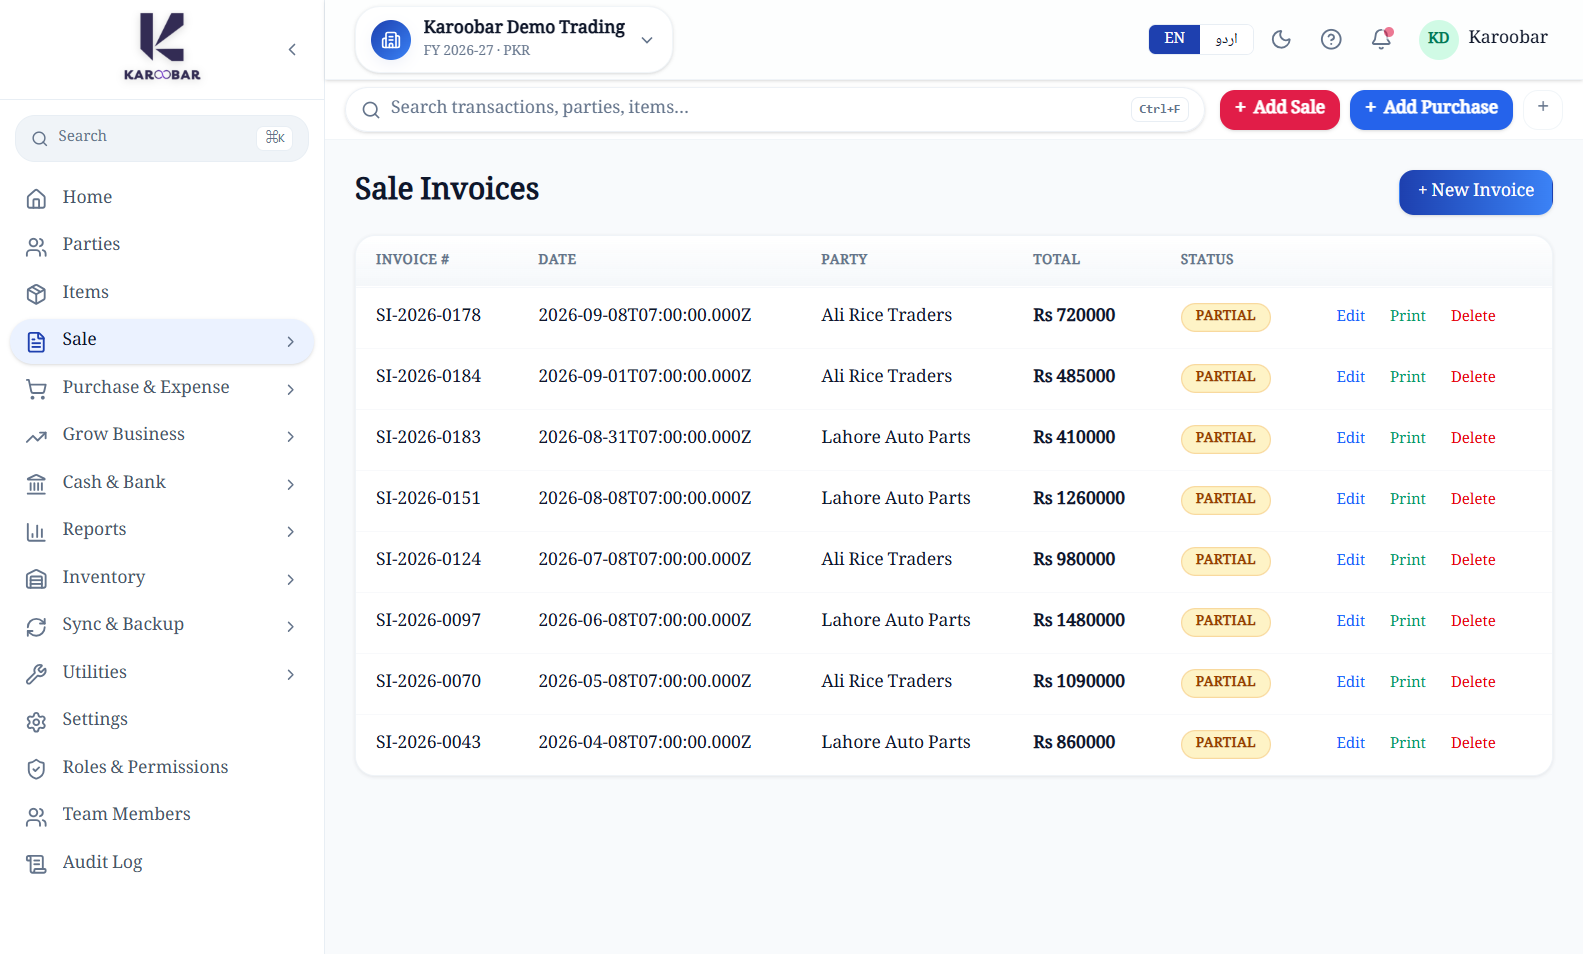Collapse the sidebar with the arrow
1583x954 pixels.
pos(292,50)
